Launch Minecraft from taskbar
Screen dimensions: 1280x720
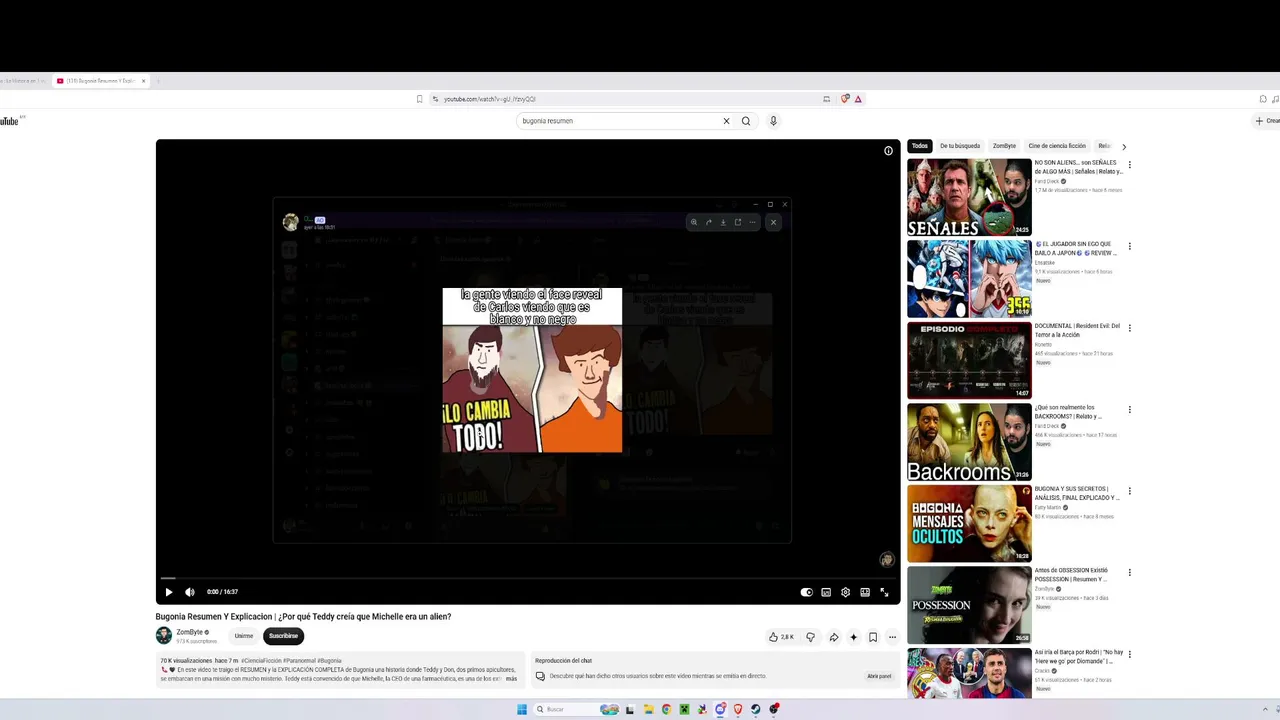coord(684,710)
